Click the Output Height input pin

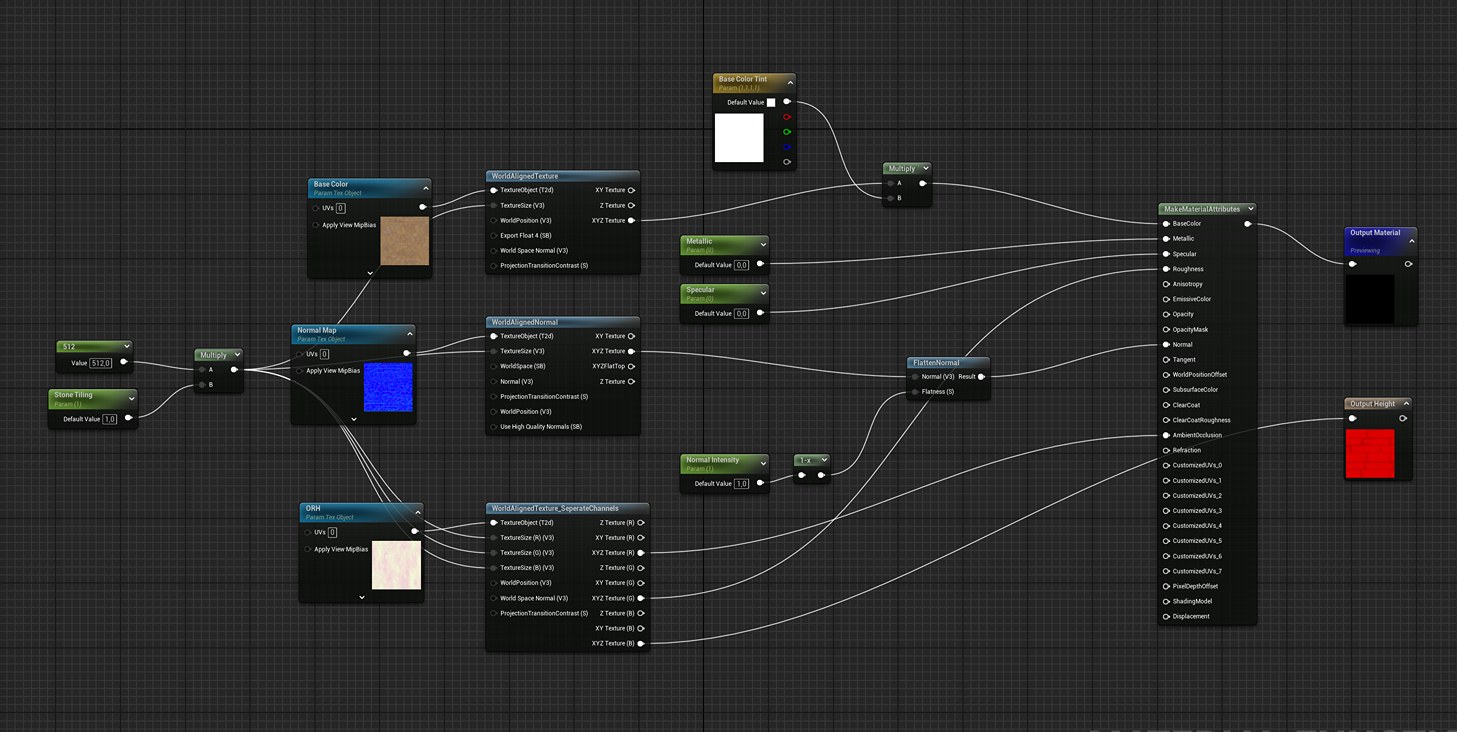[1352, 418]
